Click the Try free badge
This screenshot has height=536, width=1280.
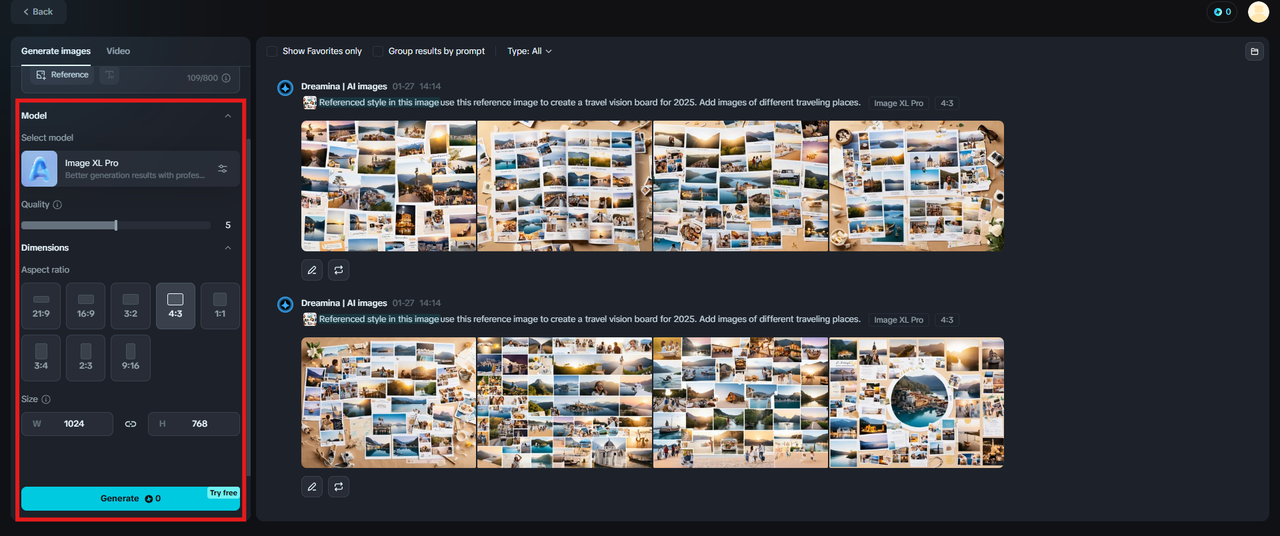(x=223, y=493)
